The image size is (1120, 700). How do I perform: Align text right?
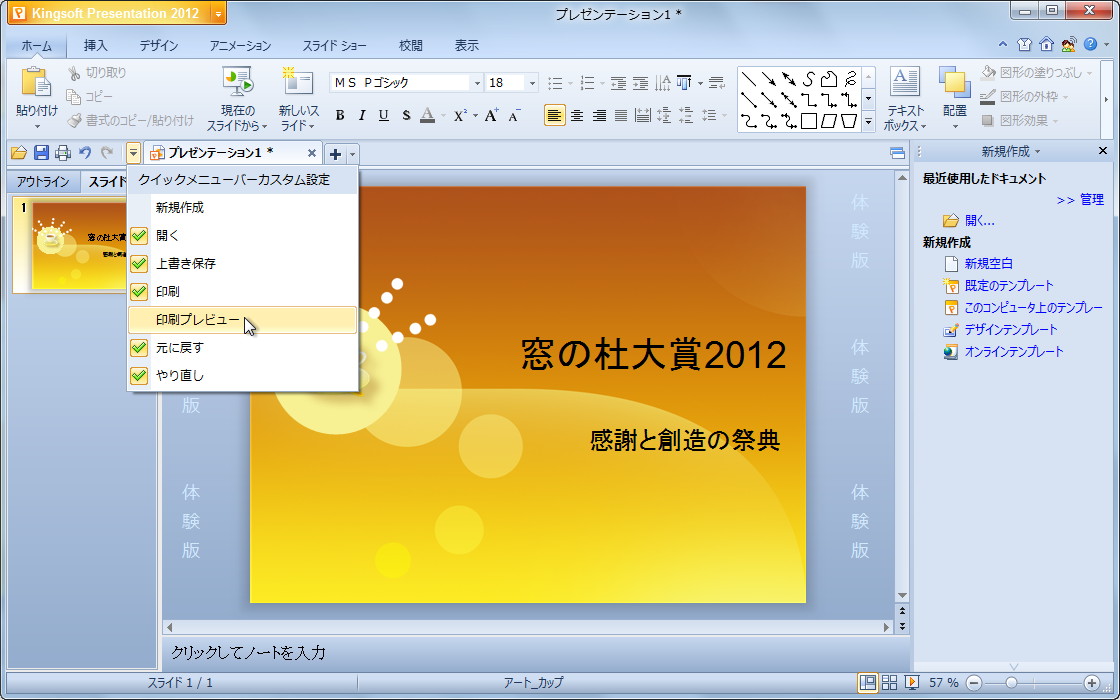point(599,115)
